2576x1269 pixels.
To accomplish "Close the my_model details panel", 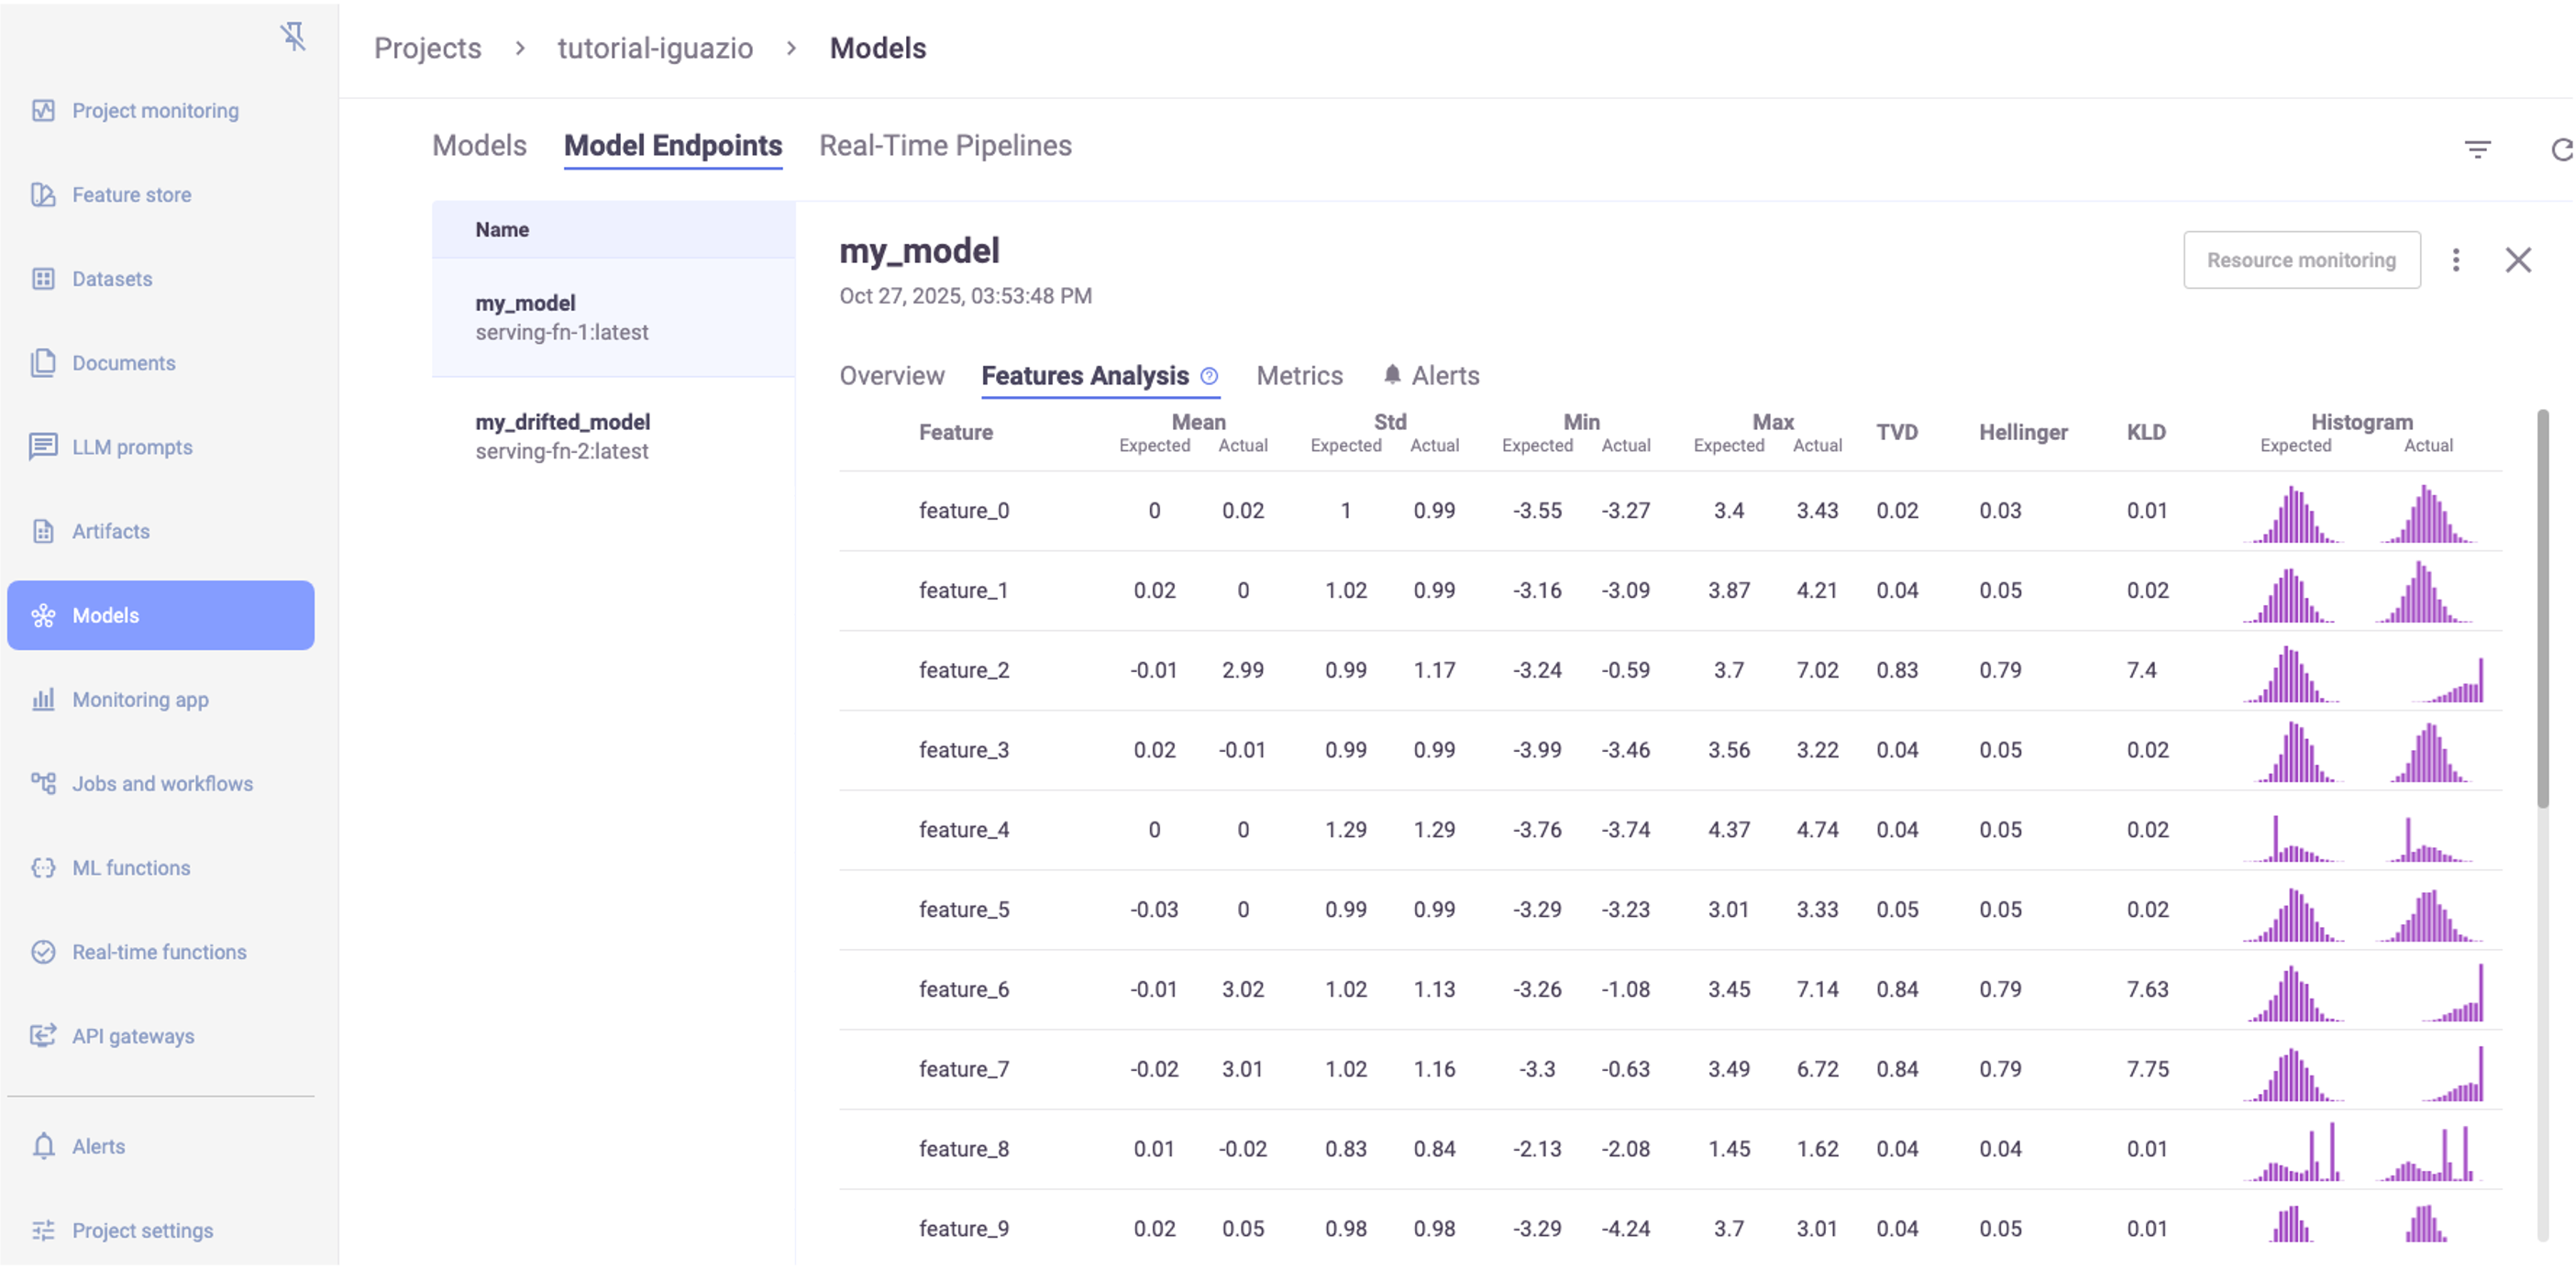I will pyautogui.click(x=2518, y=260).
